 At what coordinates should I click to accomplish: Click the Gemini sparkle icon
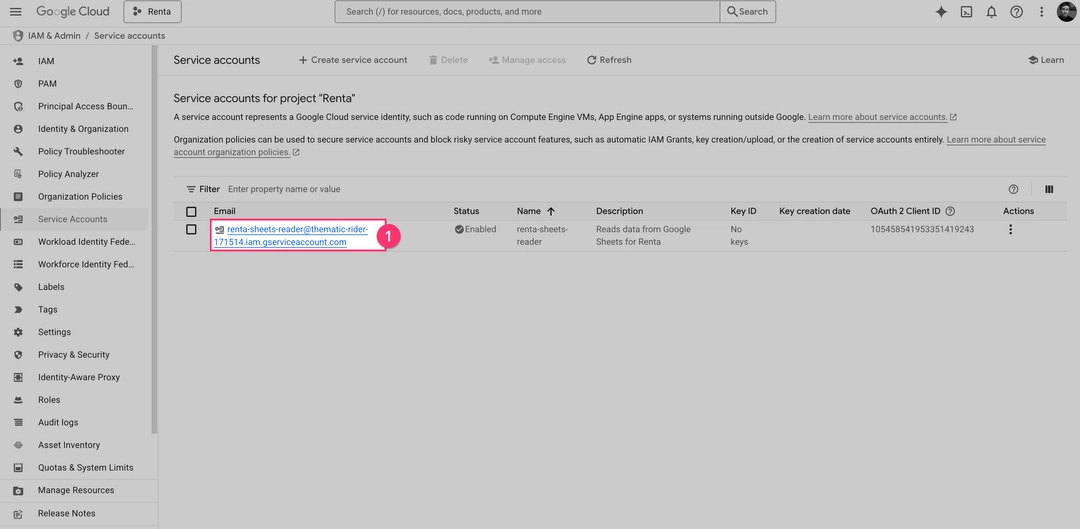point(941,12)
